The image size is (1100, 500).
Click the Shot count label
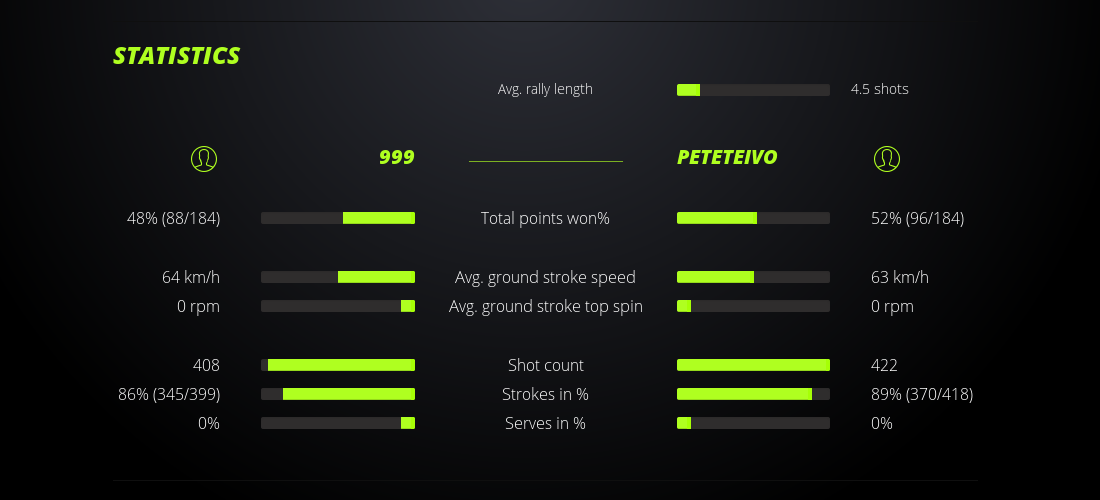tap(545, 365)
